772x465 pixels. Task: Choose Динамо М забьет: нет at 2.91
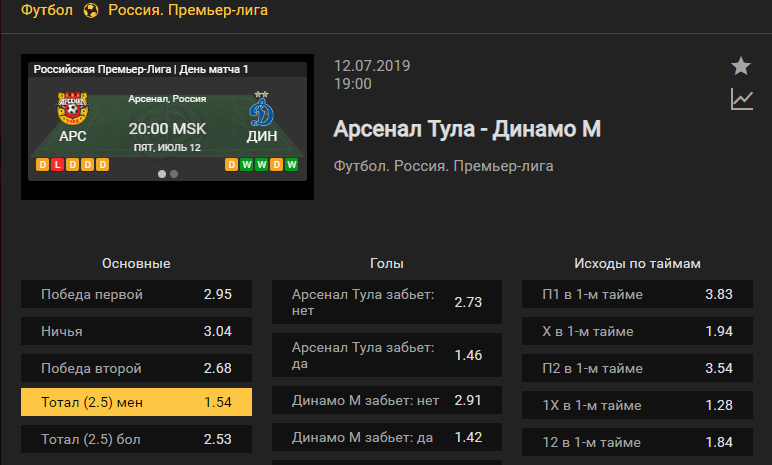pyautogui.click(x=387, y=400)
